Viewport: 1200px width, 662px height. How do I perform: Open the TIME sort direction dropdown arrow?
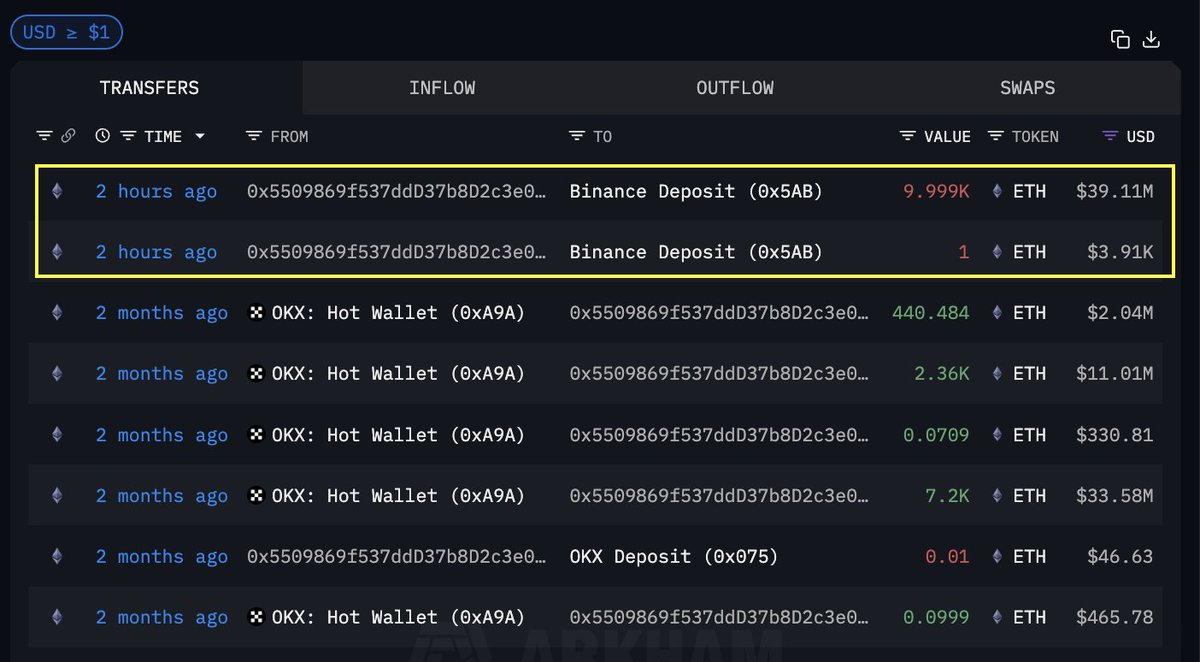(x=199, y=136)
